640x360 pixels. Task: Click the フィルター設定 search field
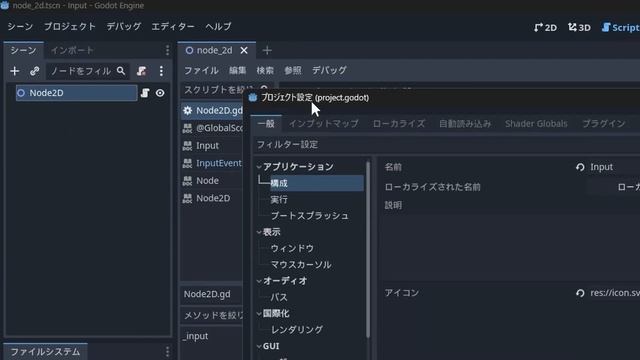click(445, 144)
